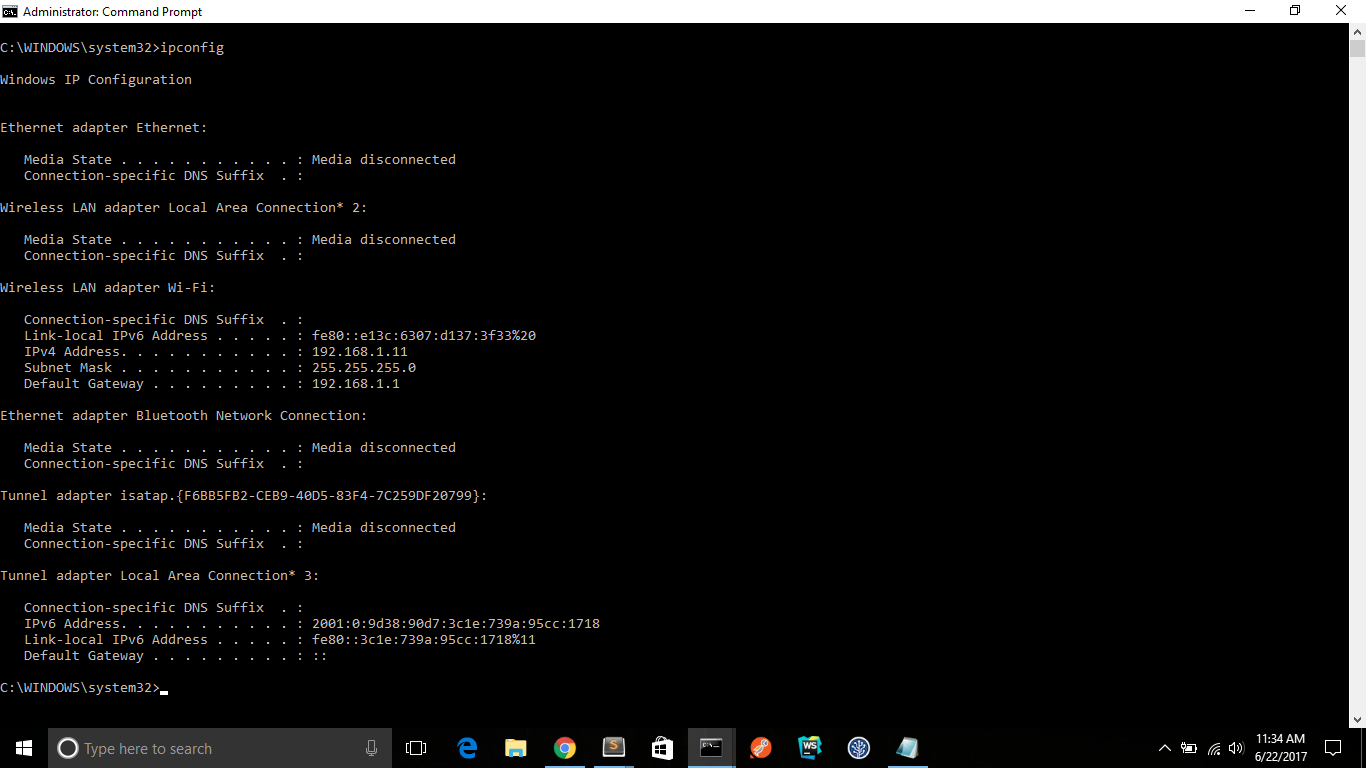Click the volume speaker tray icon
The image size is (1366, 768).
(x=1236, y=748)
